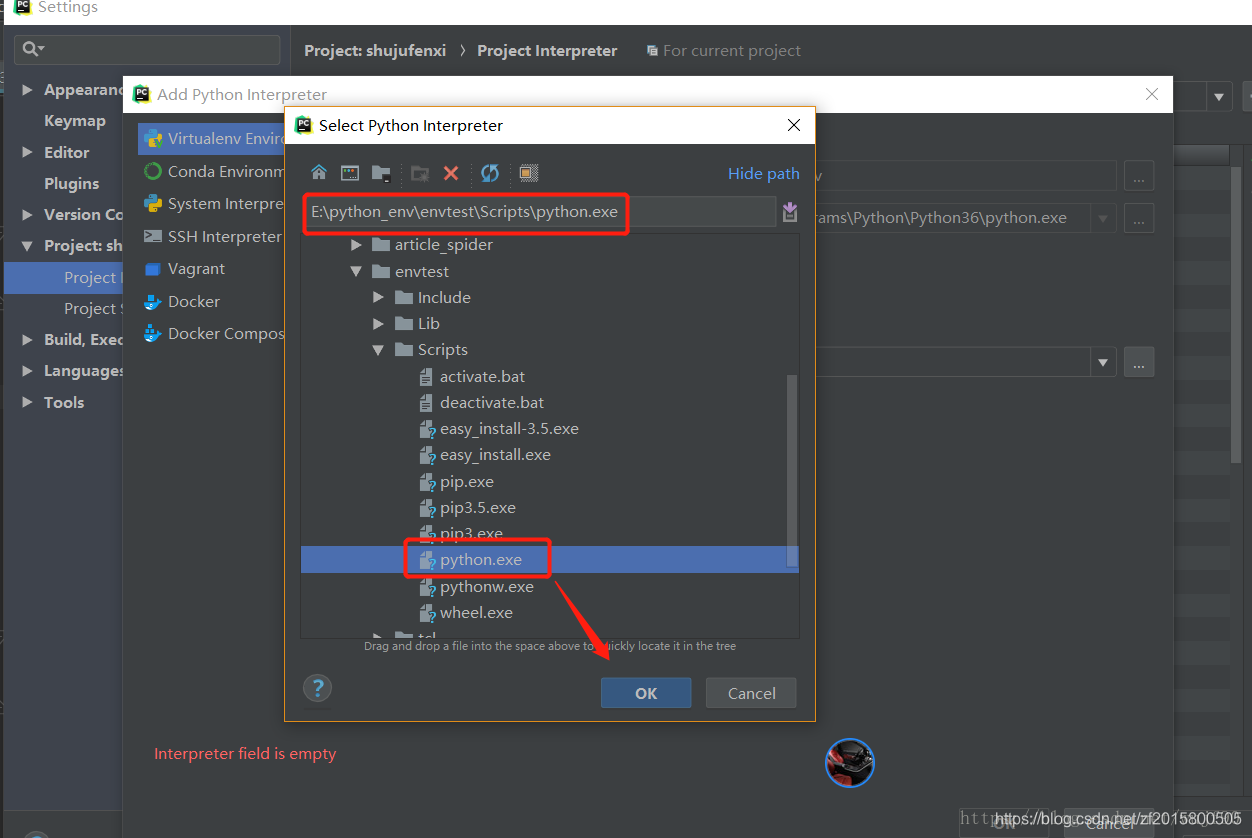
Task: Jump to the Desktop directory icon
Action: tap(349, 173)
